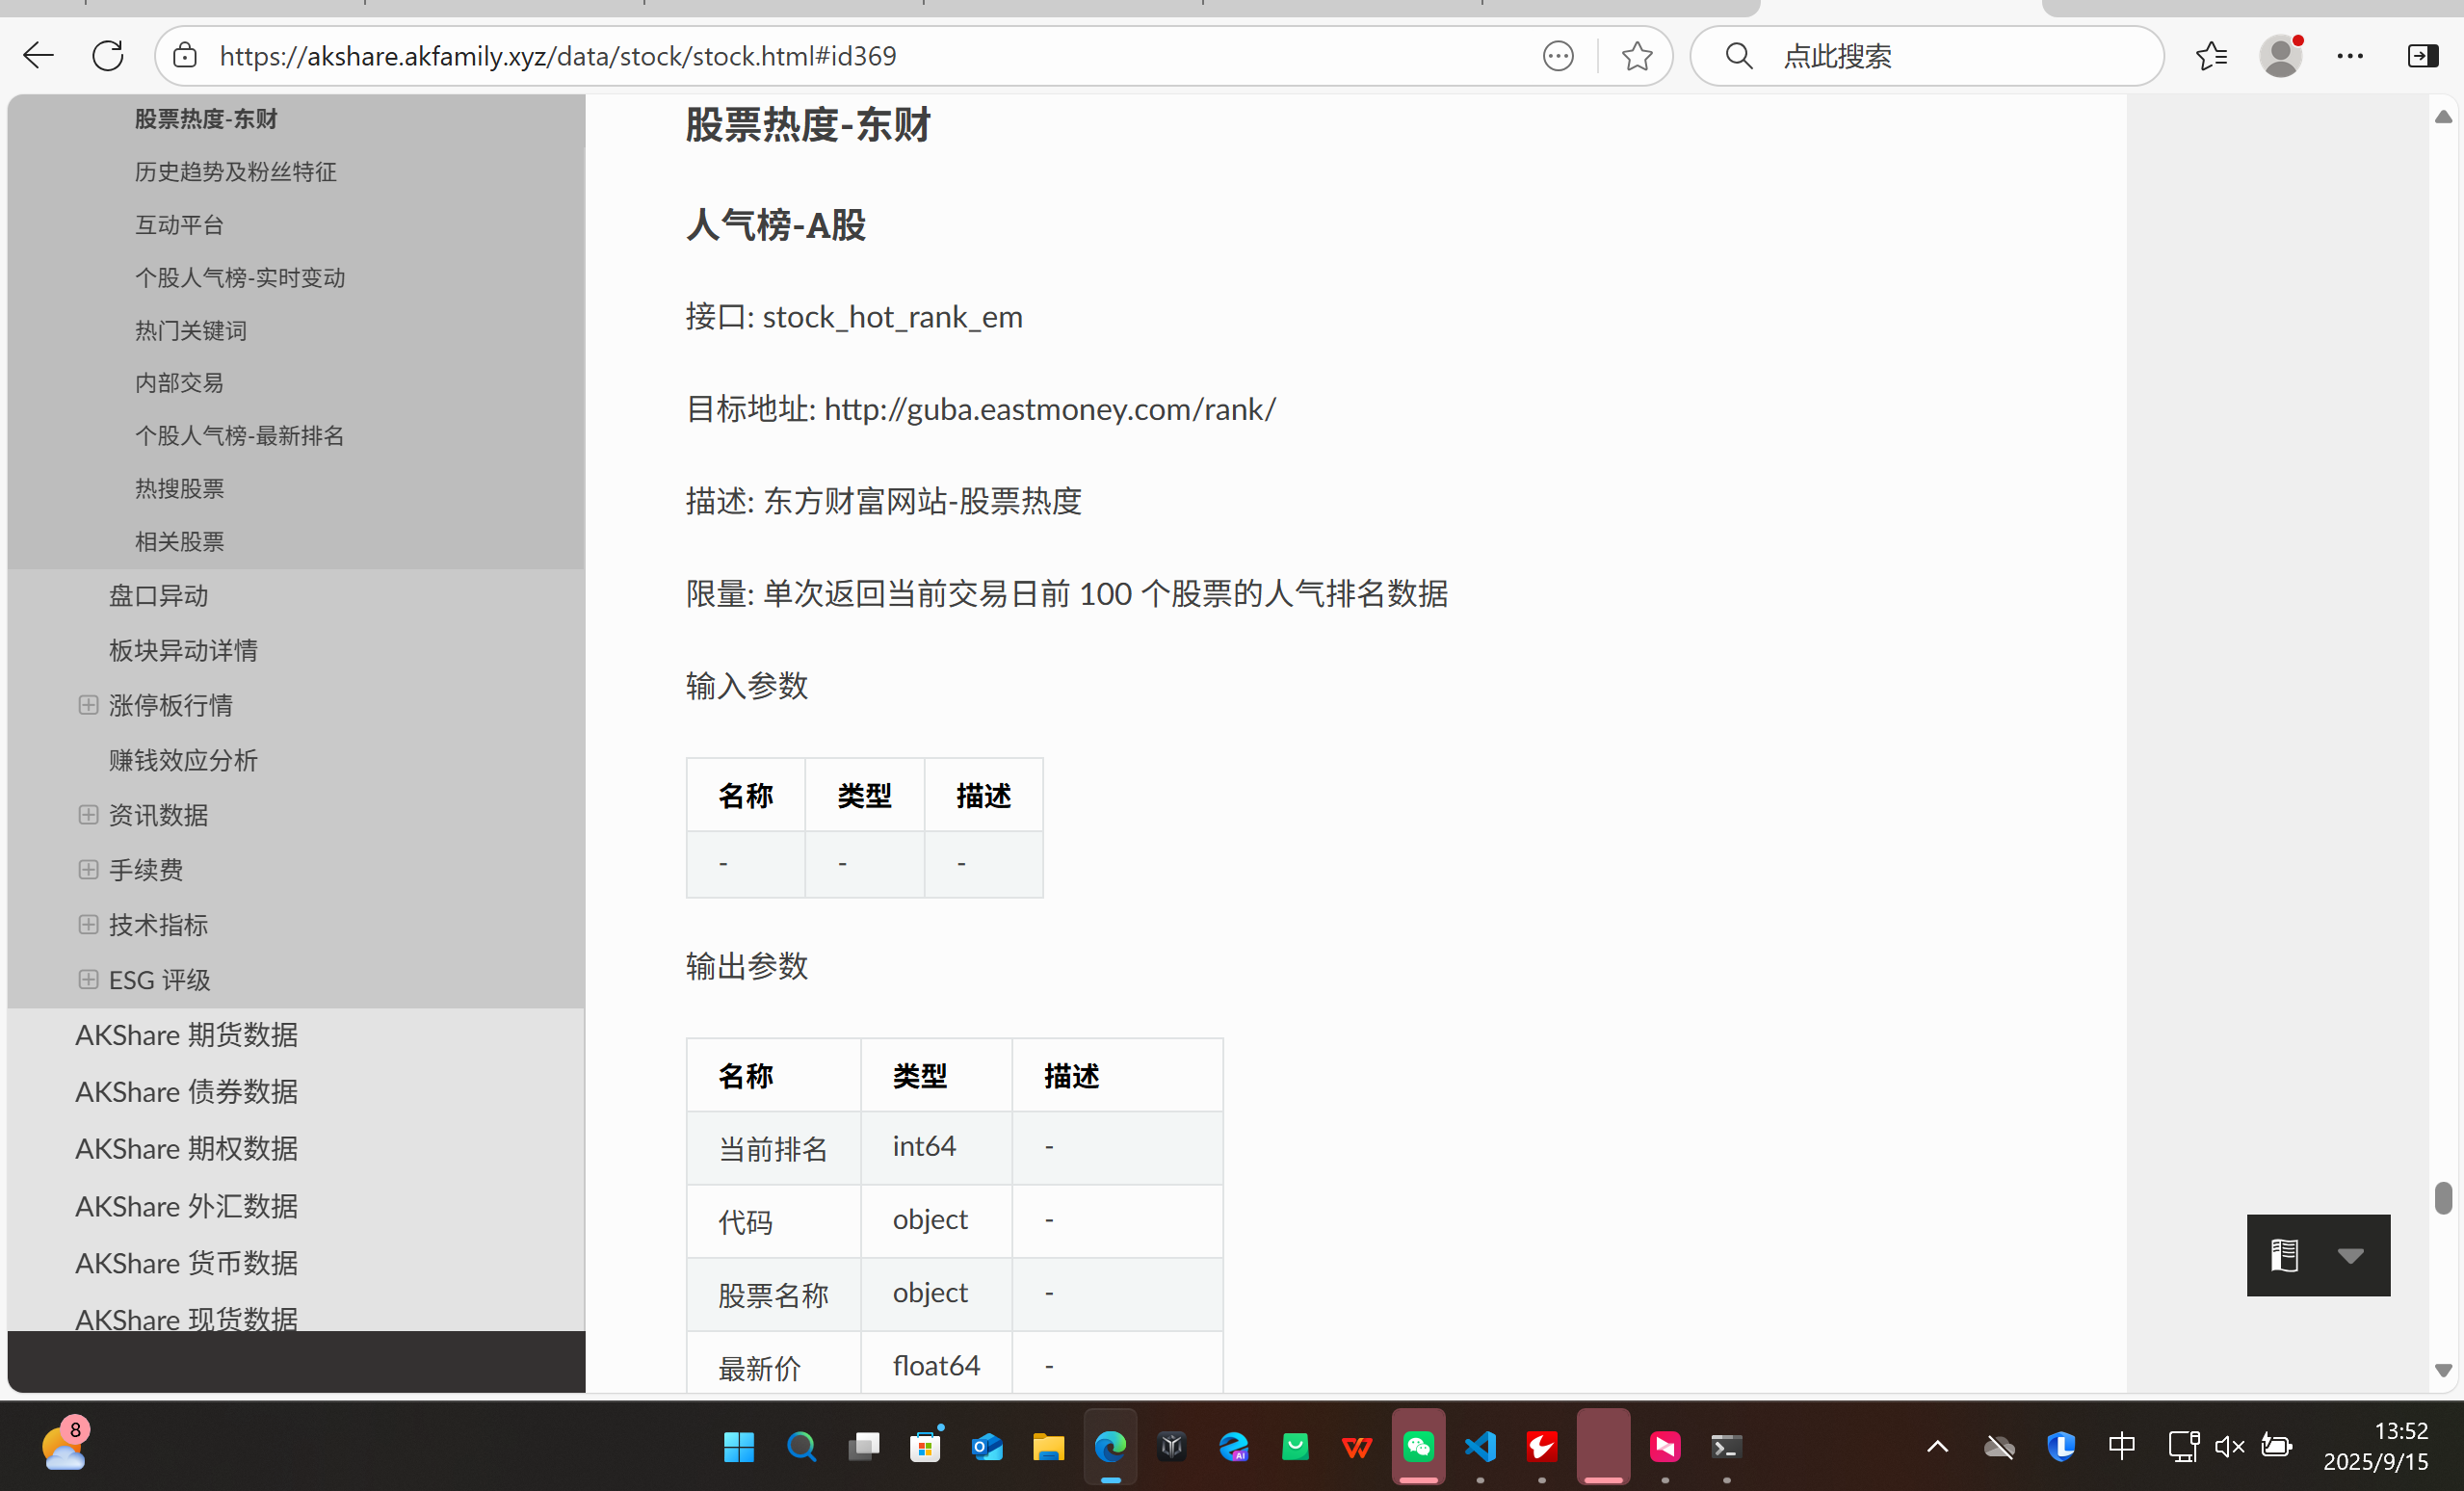Go to AKShare 货币数据 section

(186, 1264)
